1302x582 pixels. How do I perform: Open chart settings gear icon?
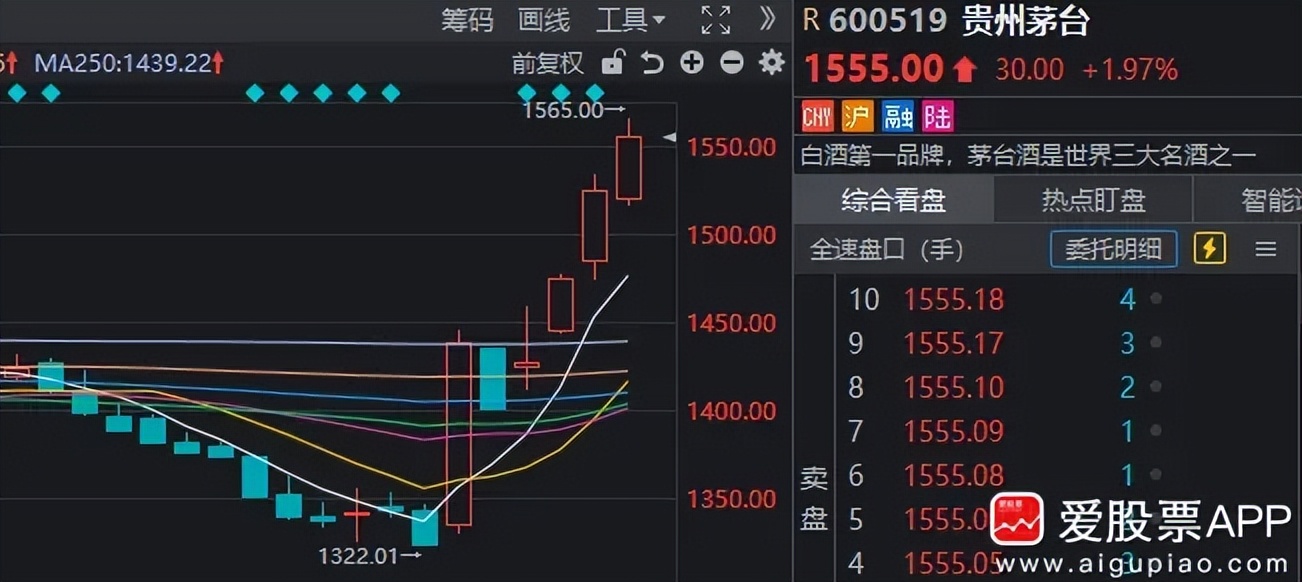pos(771,63)
